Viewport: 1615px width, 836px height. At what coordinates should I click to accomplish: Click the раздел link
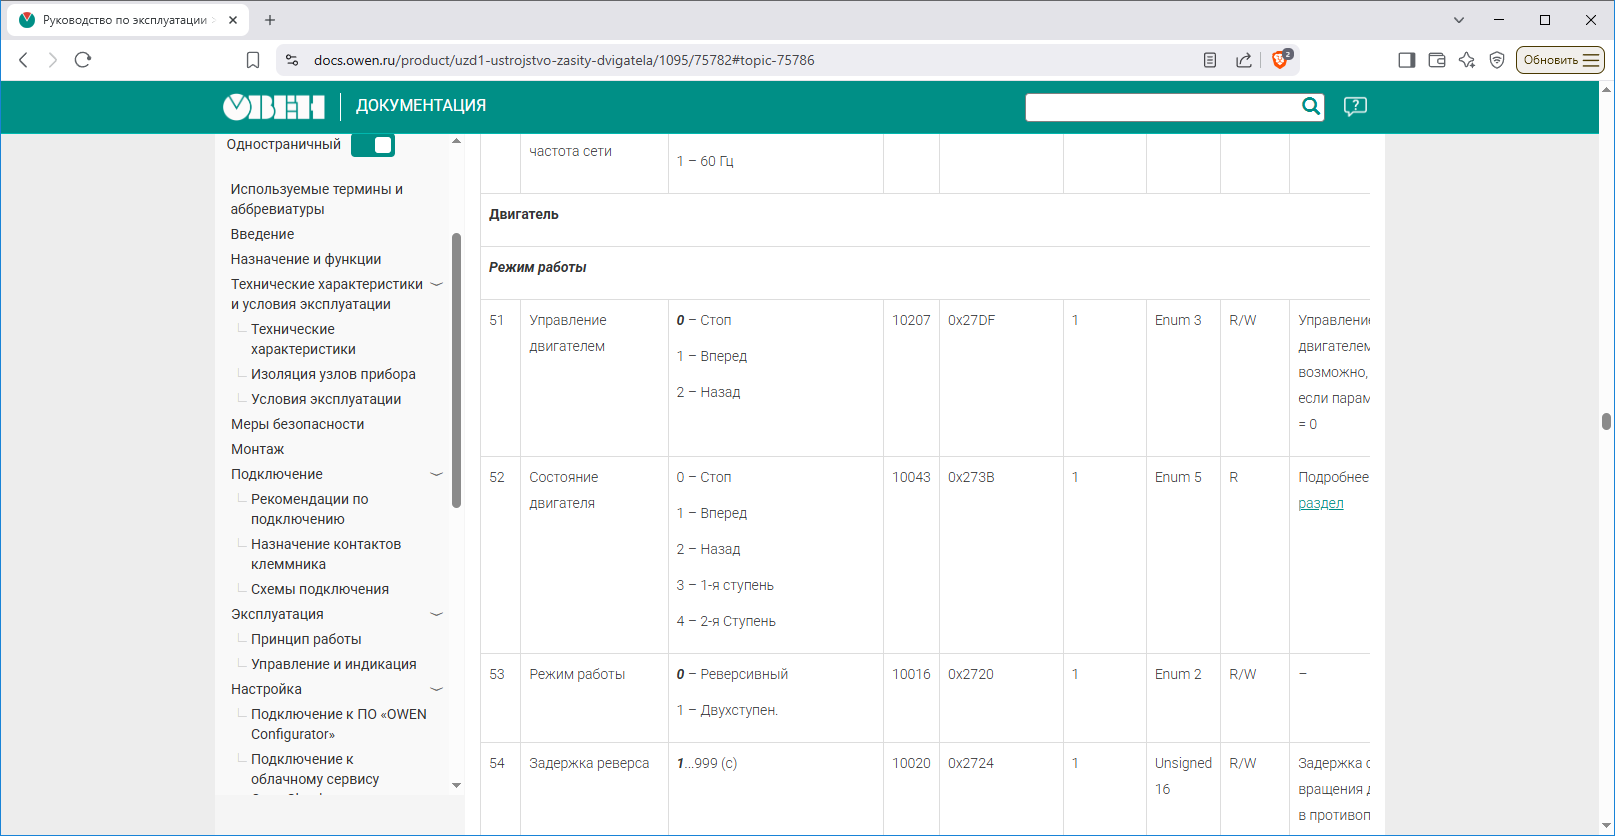(x=1320, y=503)
